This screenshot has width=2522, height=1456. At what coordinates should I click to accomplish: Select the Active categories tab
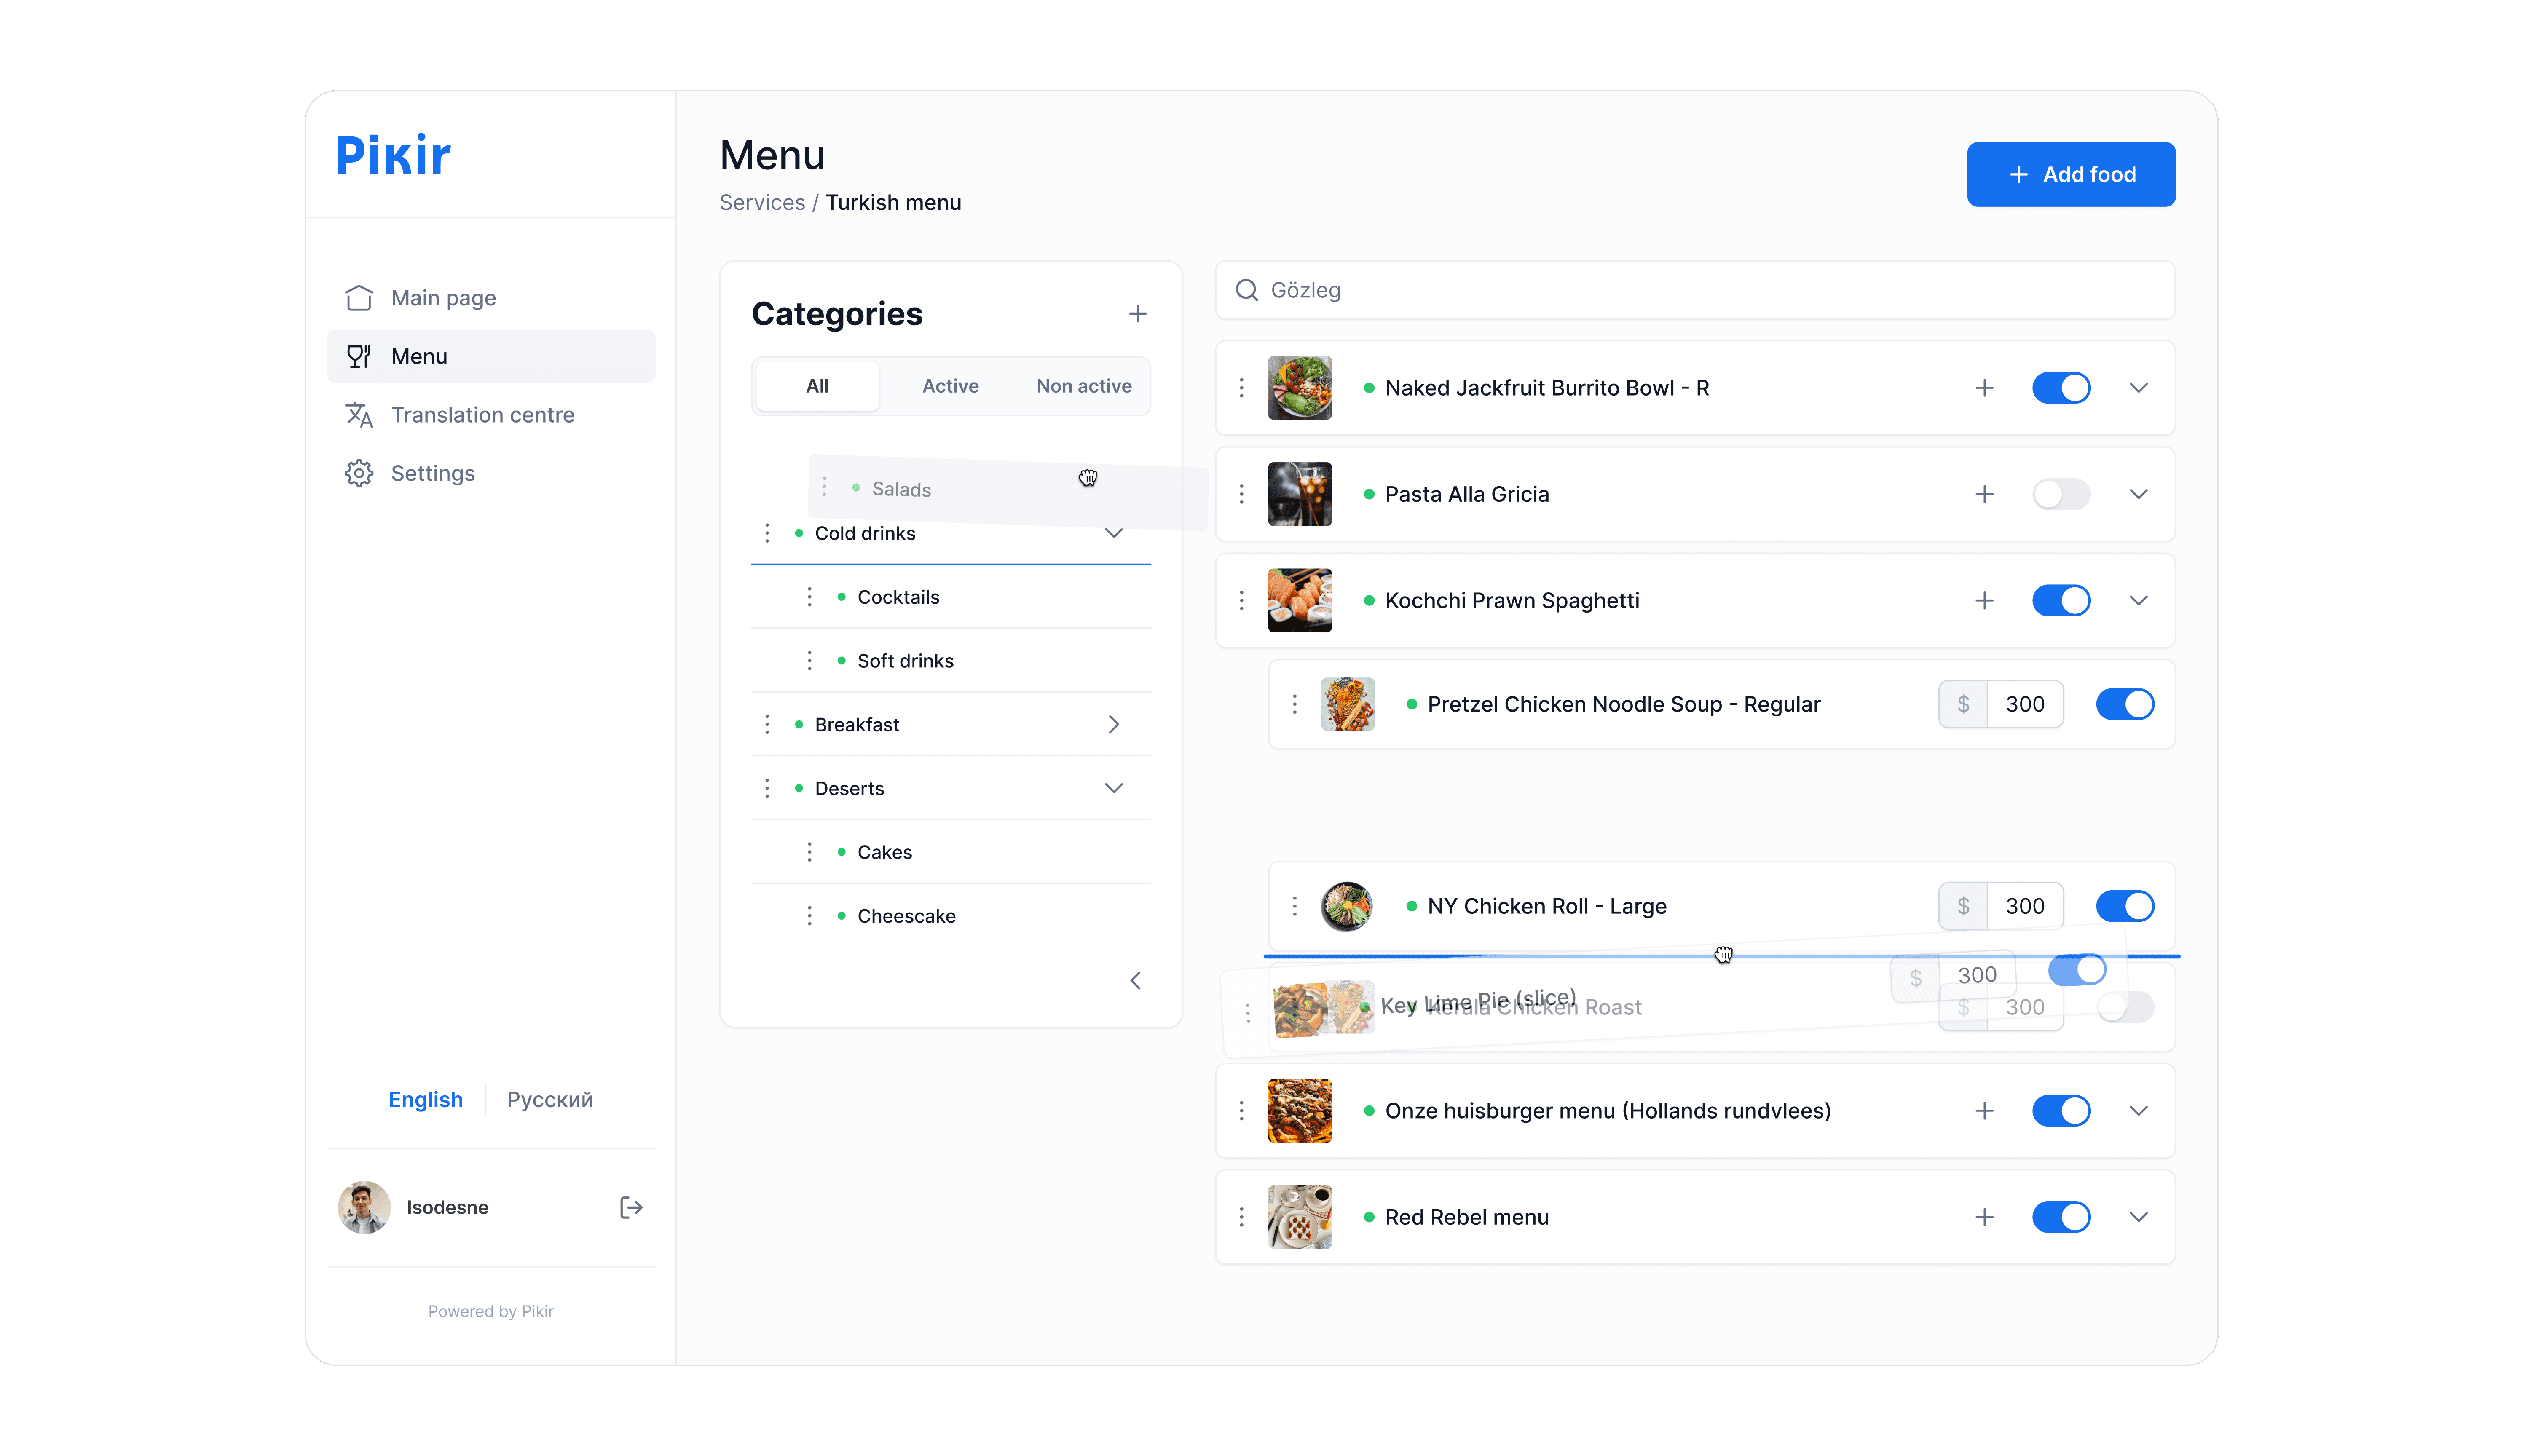point(949,386)
